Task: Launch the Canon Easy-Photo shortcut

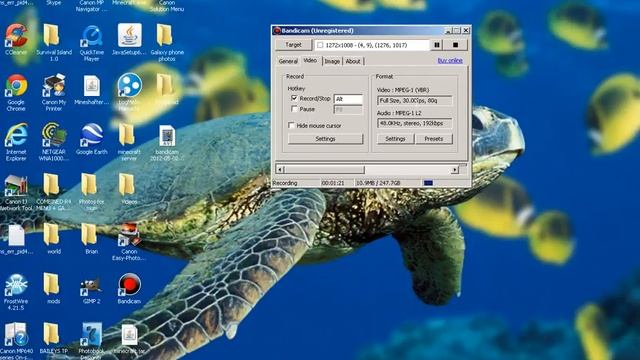Action: [129, 242]
